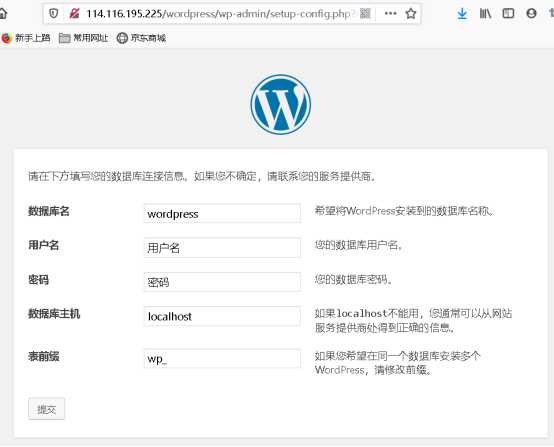The width and height of the screenshot is (554, 447).
Task: Open the 常用网址 bookmarks folder
Action: [x=83, y=38]
